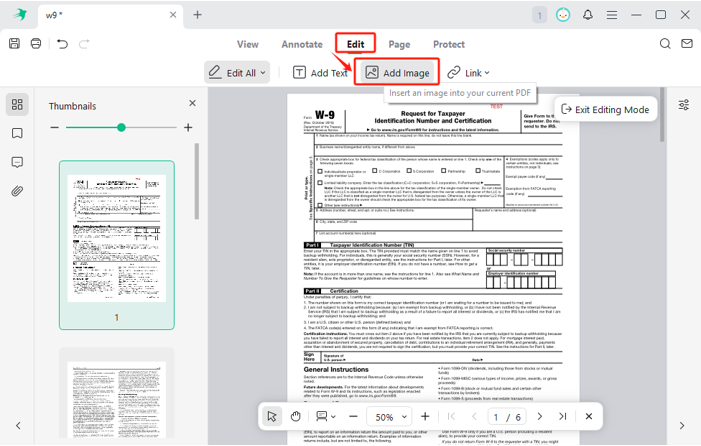
Task: Close the Thumbnails panel
Action: [x=192, y=103]
